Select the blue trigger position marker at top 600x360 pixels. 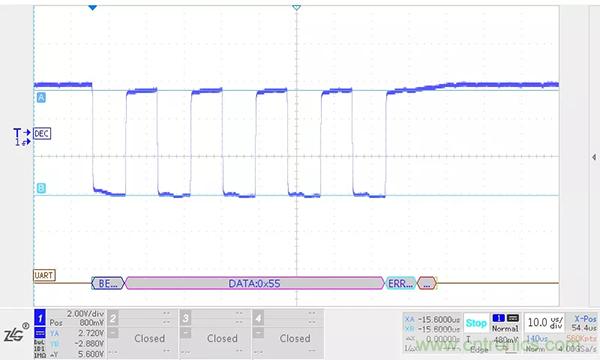click(x=92, y=7)
